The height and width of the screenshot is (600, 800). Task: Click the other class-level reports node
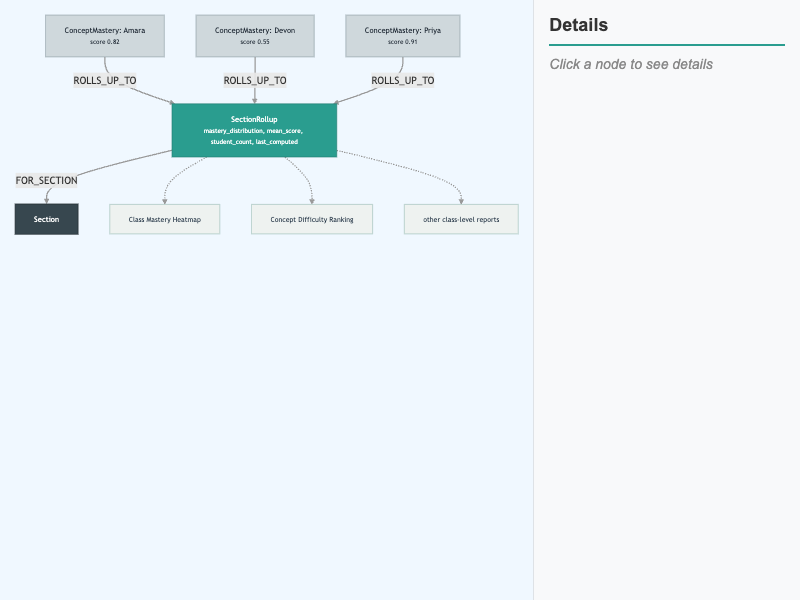pyautogui.click(x=461, y=219)
